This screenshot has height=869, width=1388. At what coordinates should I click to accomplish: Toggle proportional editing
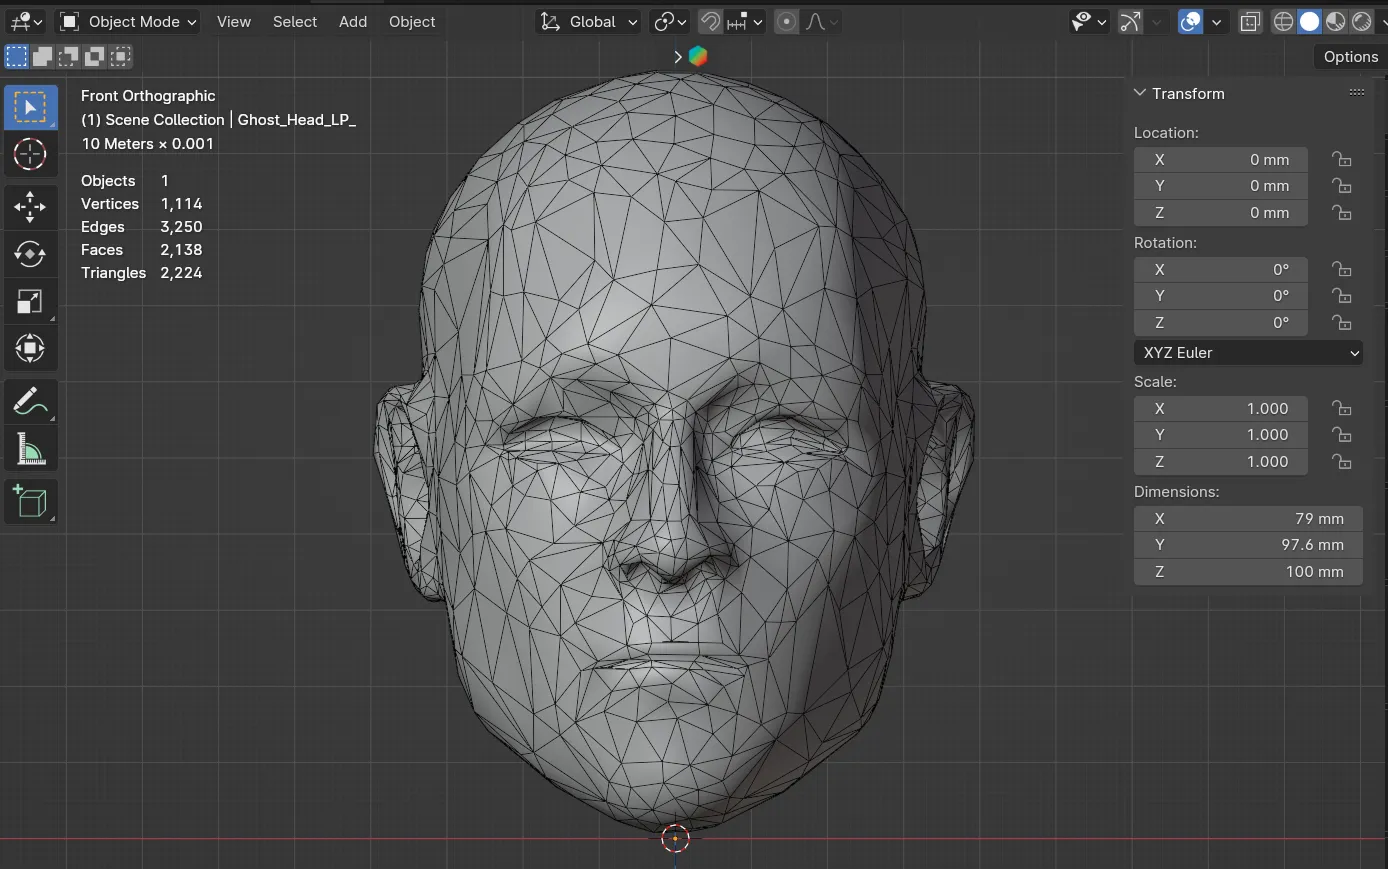(786, 21)
